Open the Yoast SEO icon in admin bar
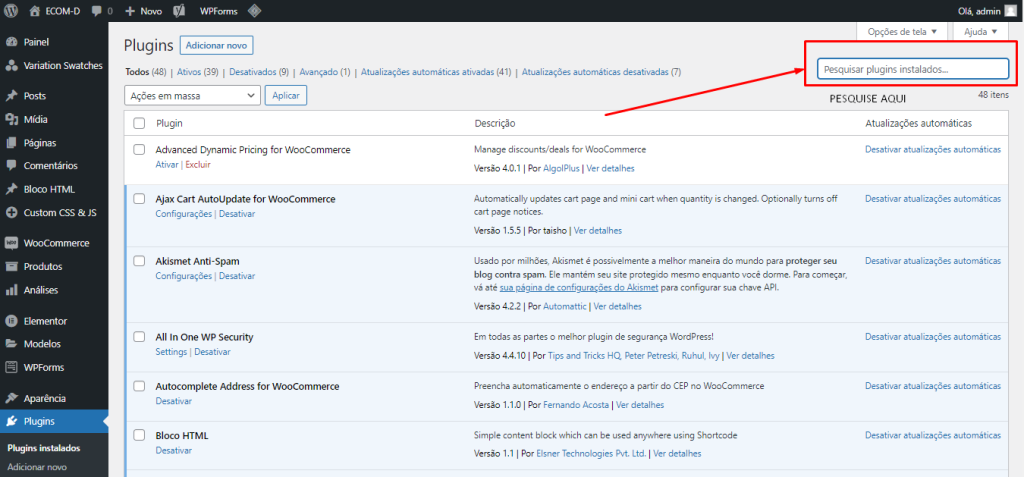Image resolution: width=1024 pixels, height=477 pixels. [x=179, y=11]
